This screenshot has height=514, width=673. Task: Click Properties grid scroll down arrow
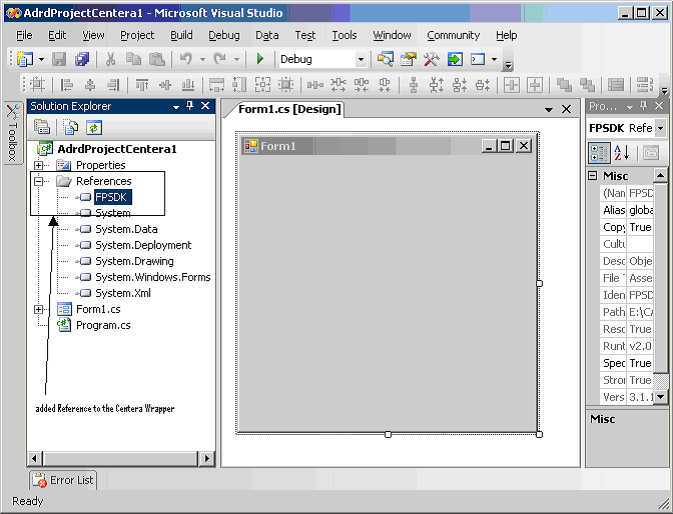point(660,396)
